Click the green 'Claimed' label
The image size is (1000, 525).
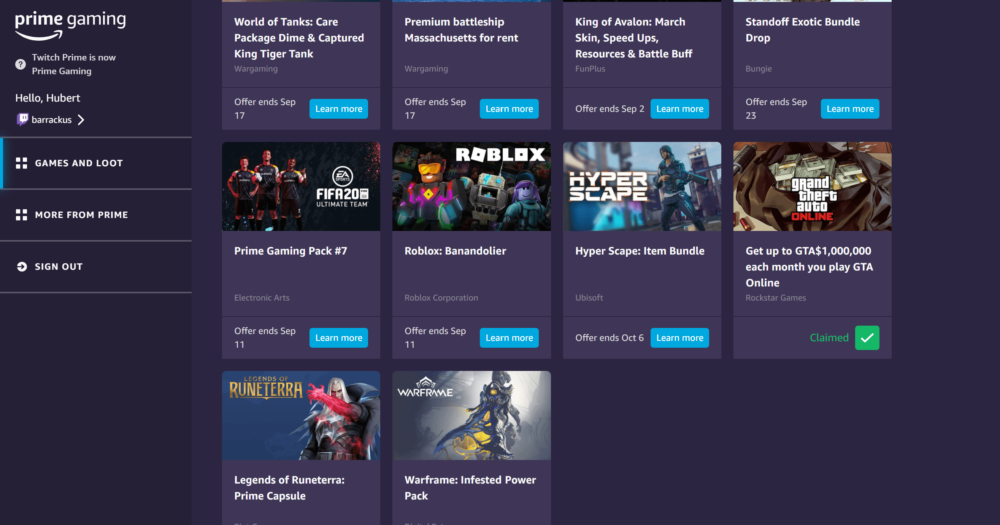coord(829,337)
